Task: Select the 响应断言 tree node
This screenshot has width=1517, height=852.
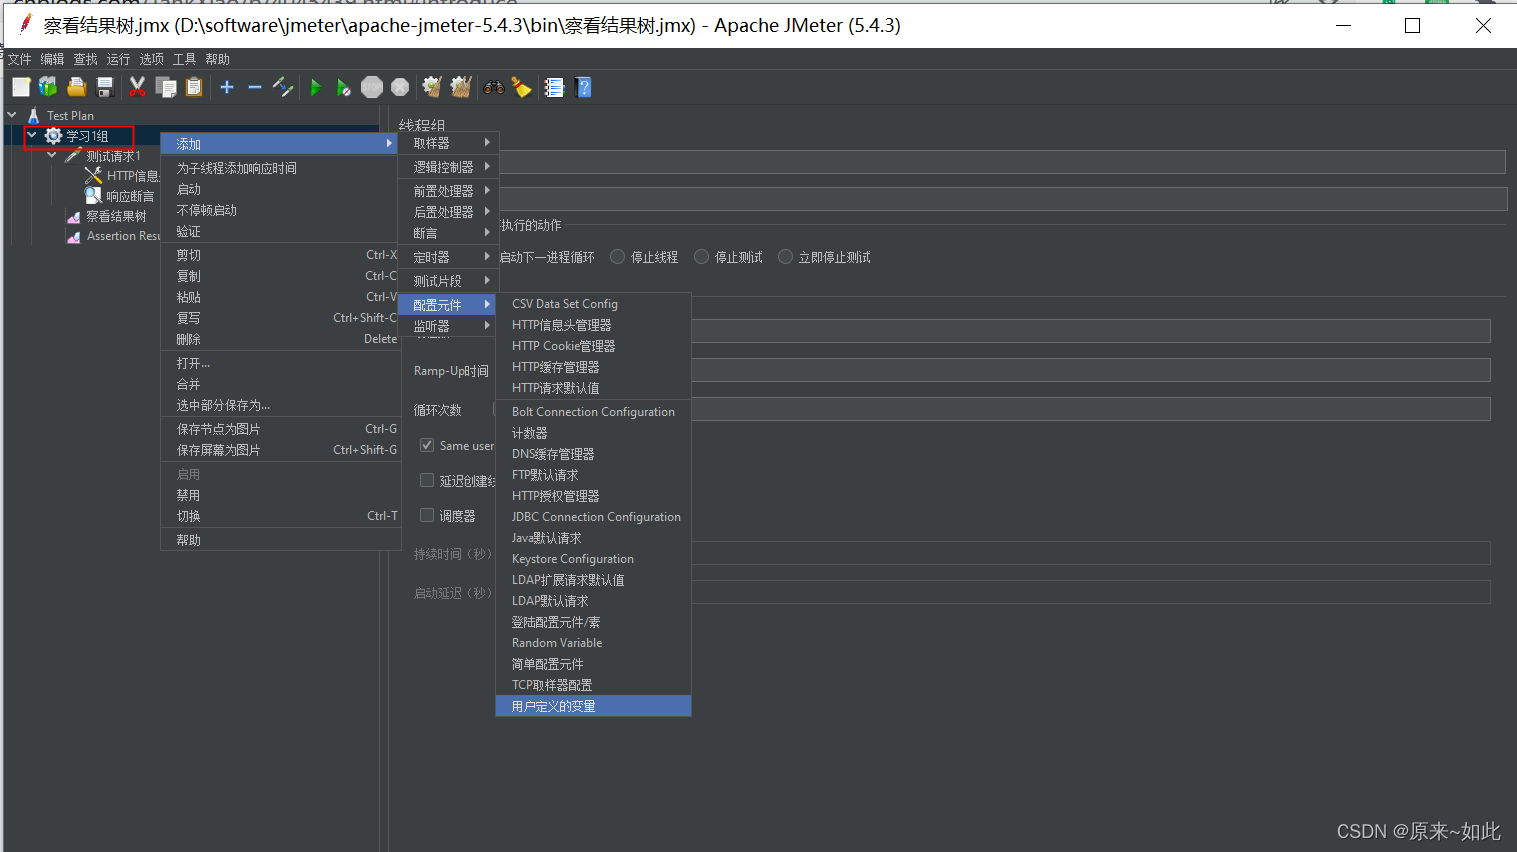Action: pos(130,196)
